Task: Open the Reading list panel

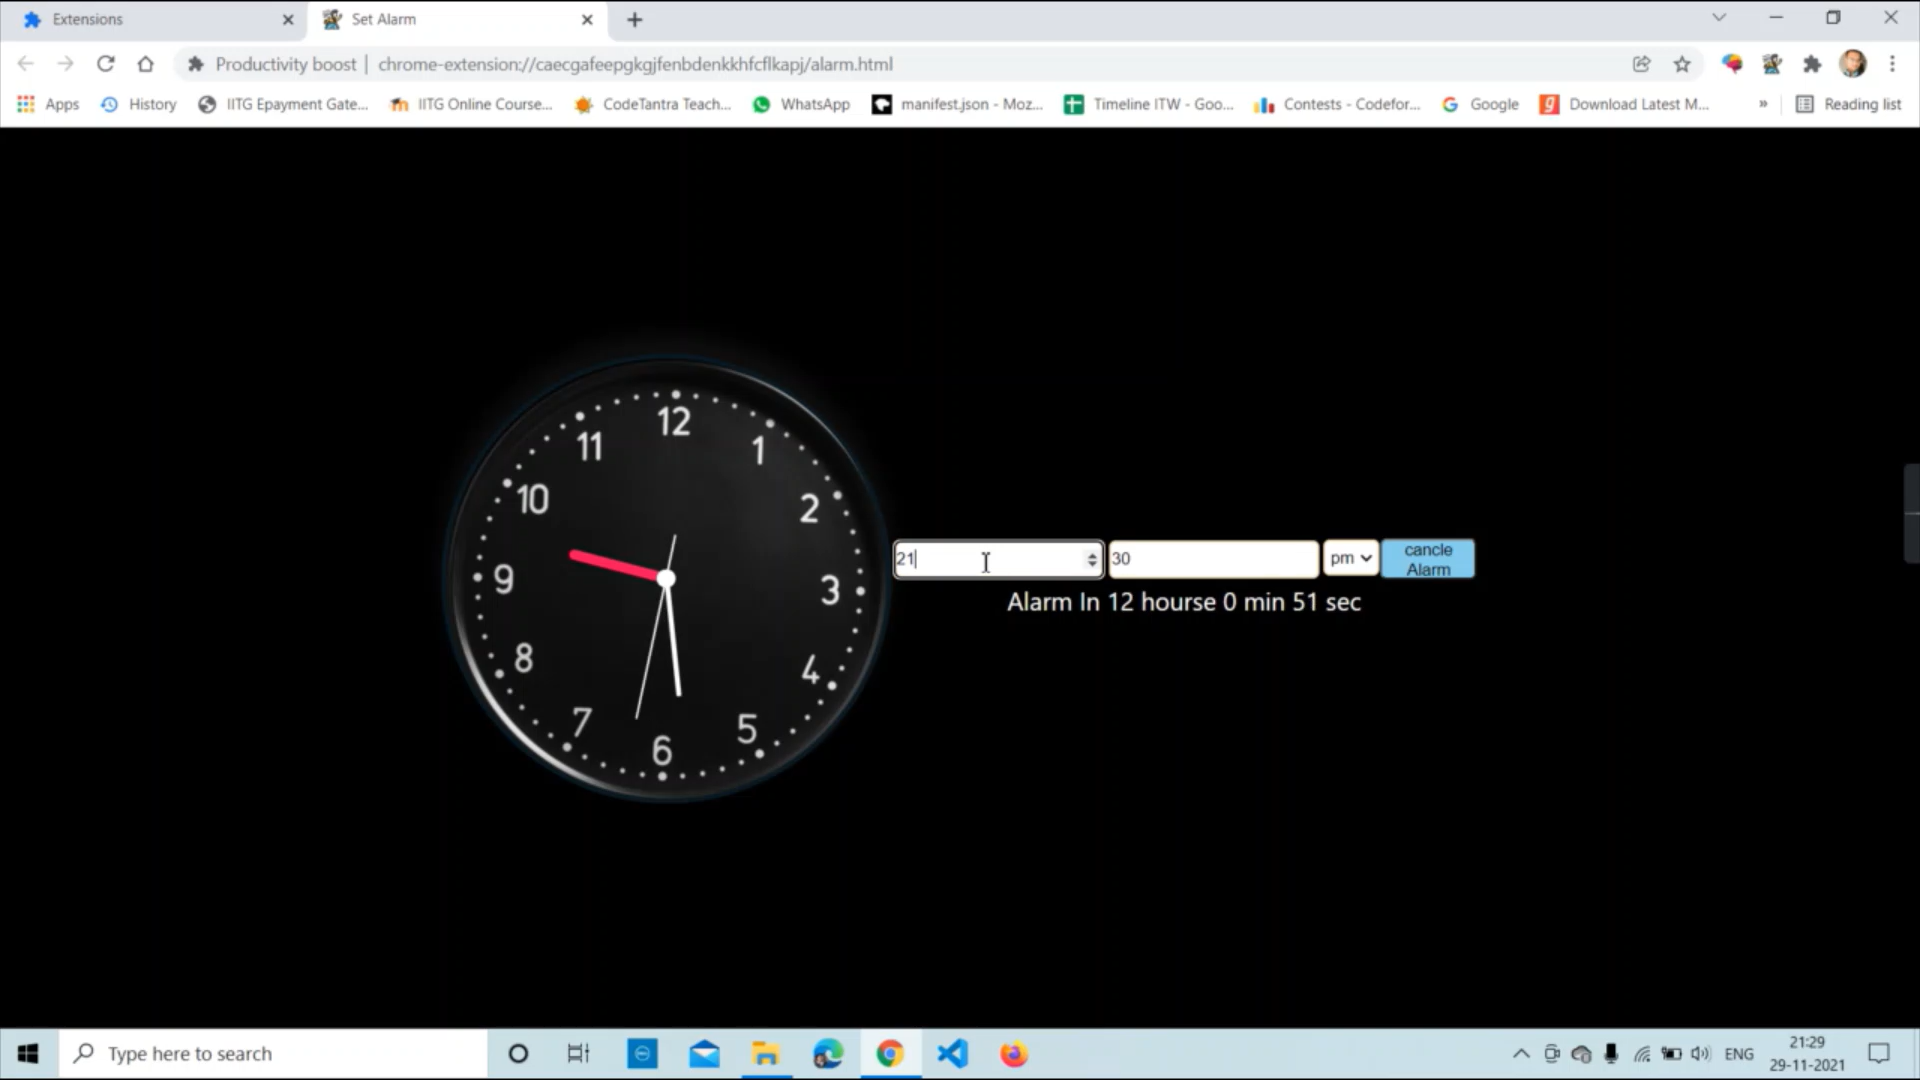Action: (x=1848, y=104)
